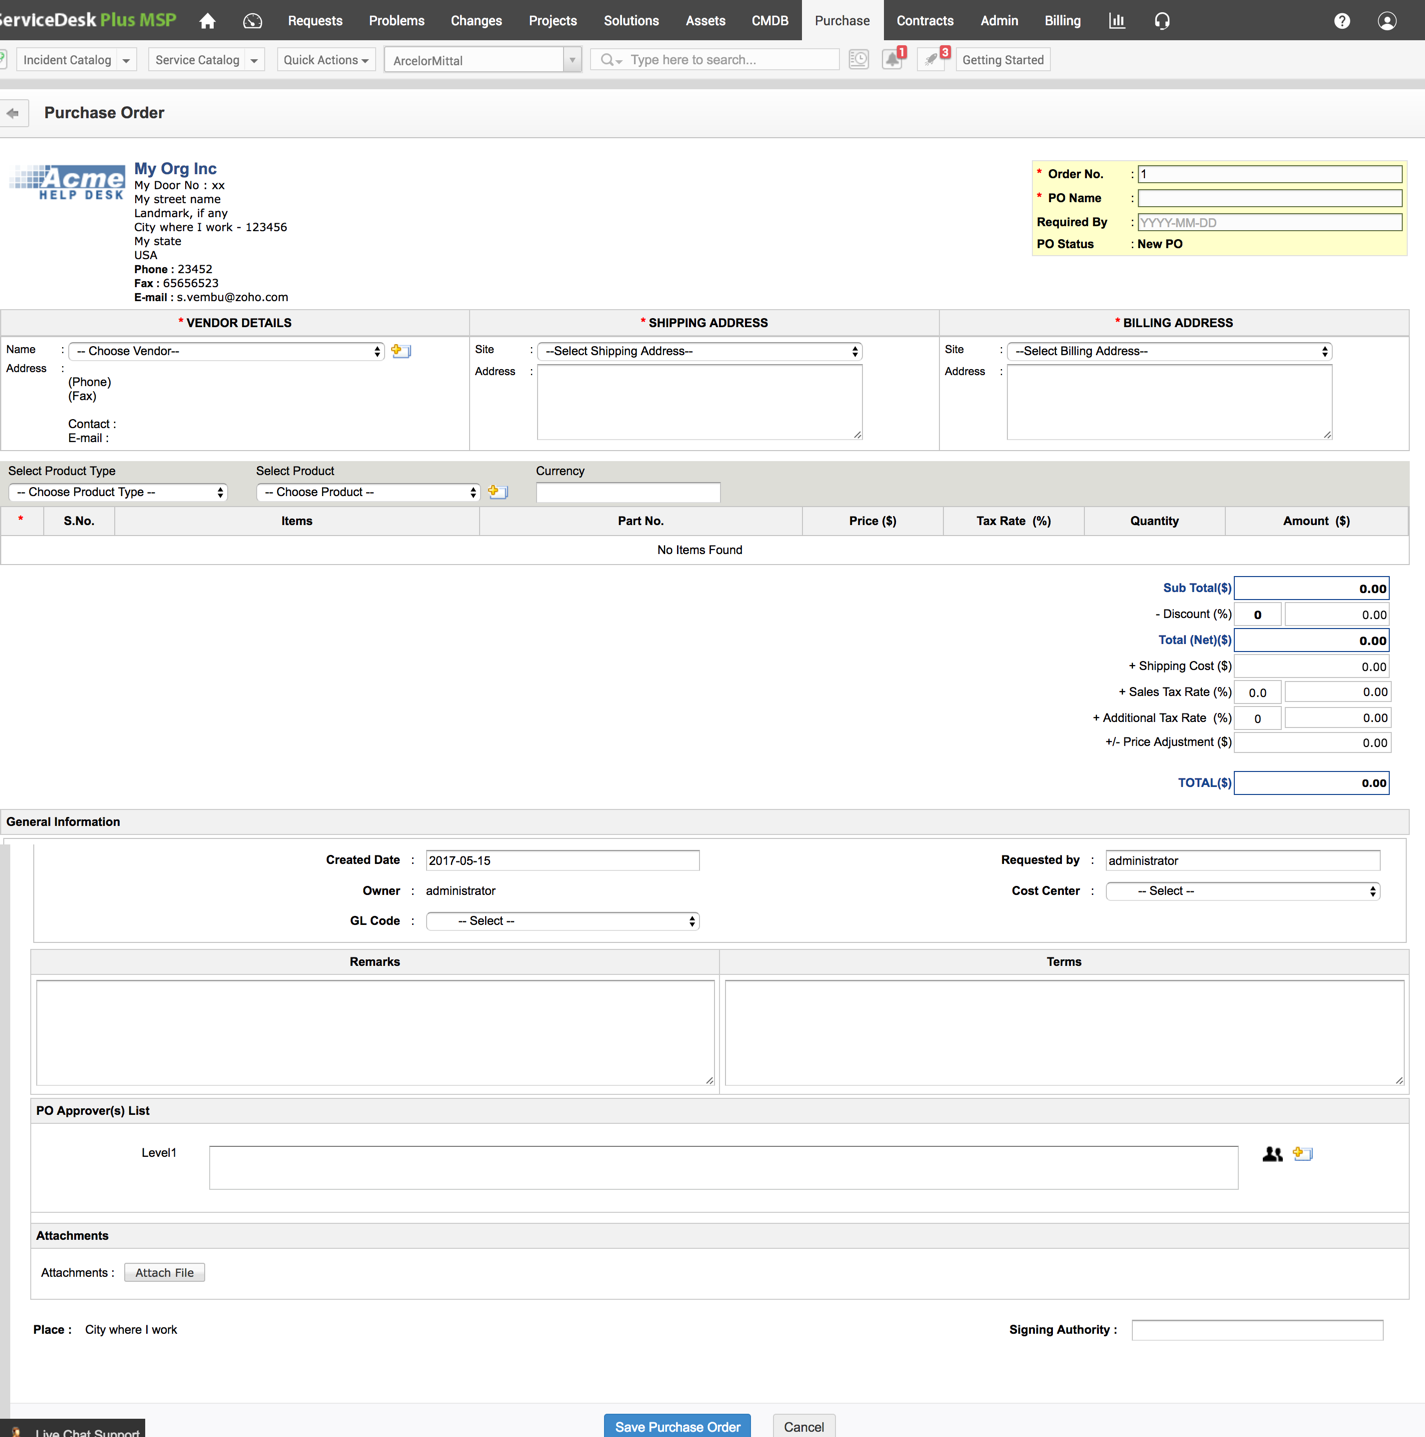Expand the Choose Vendor dropdown
The image size is (1425, 1437).
point(227,351)
